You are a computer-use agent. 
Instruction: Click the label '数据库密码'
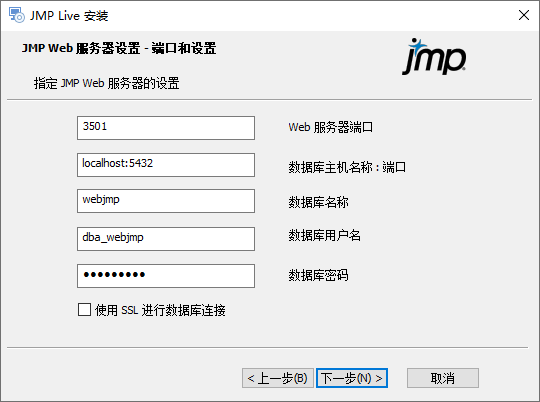point(318,275)
